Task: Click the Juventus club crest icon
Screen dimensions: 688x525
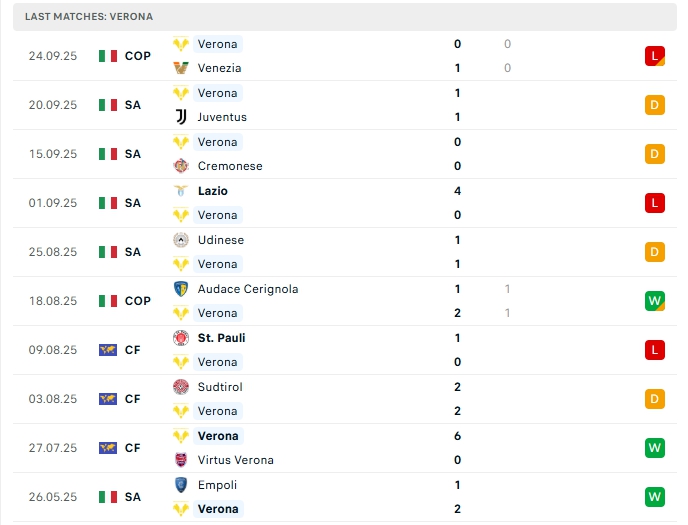Action: 181,117
